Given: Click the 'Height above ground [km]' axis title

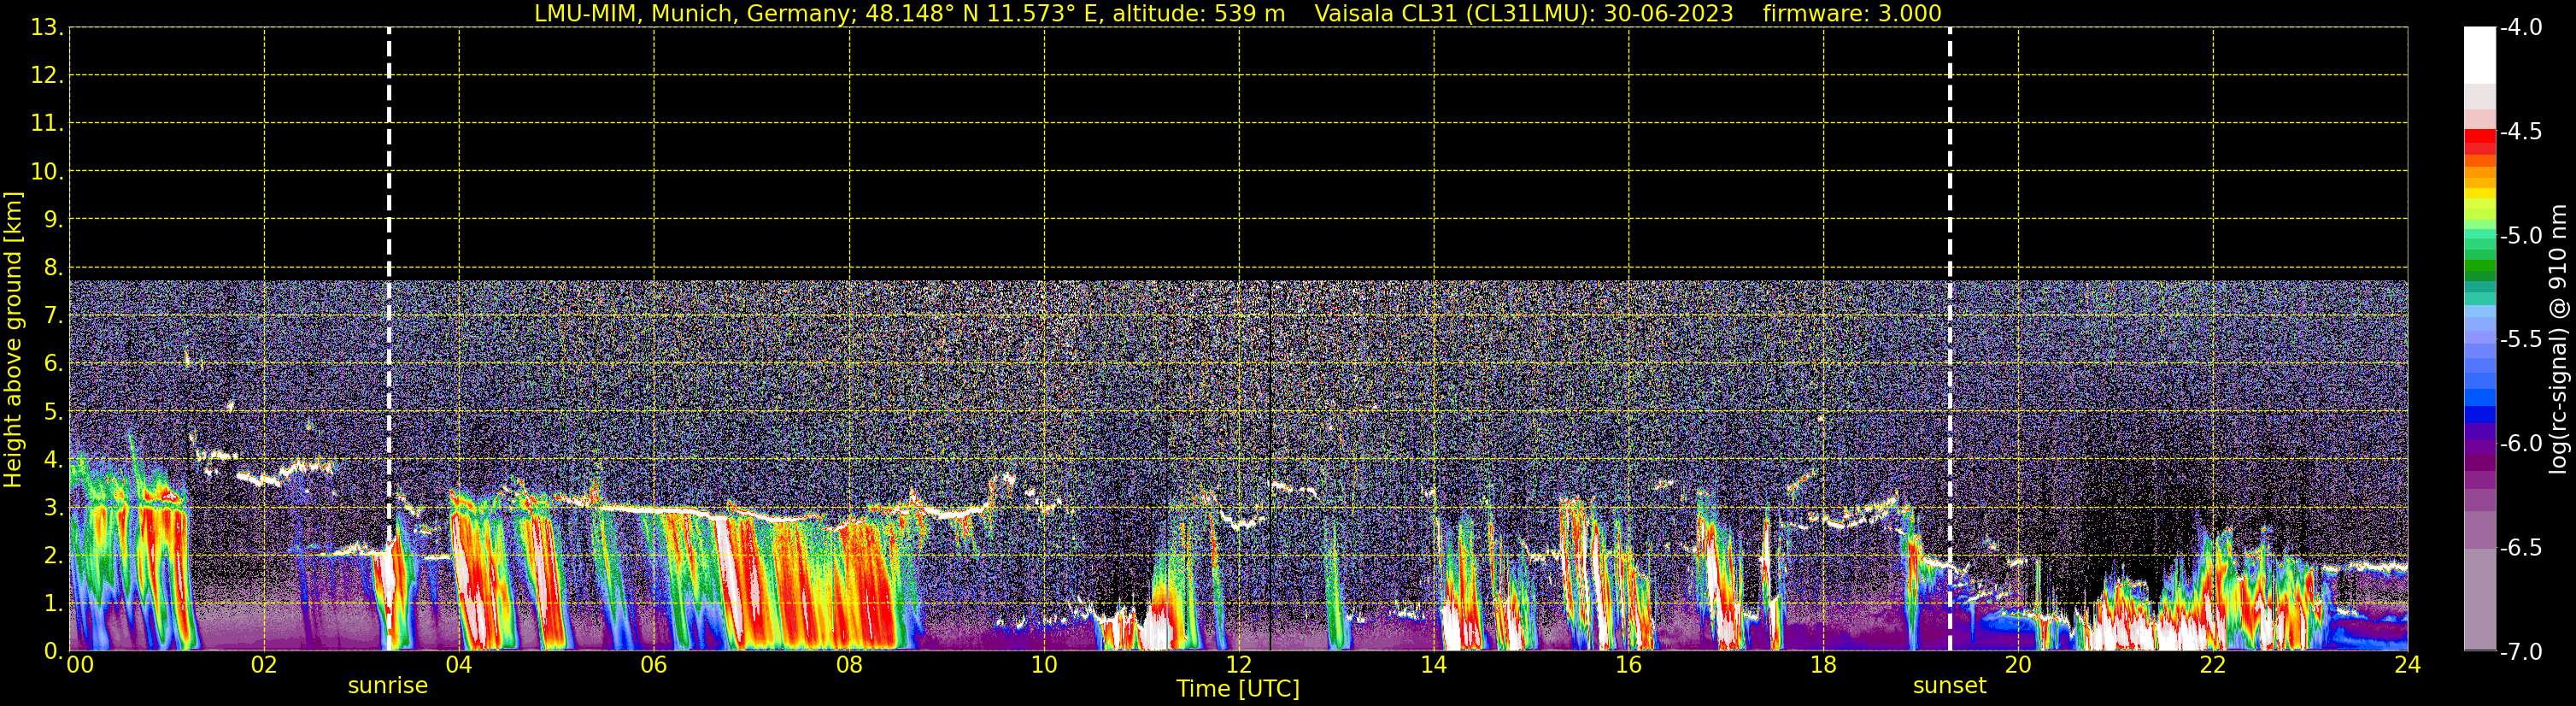Looking at the screenshot, I should [12, 339].
